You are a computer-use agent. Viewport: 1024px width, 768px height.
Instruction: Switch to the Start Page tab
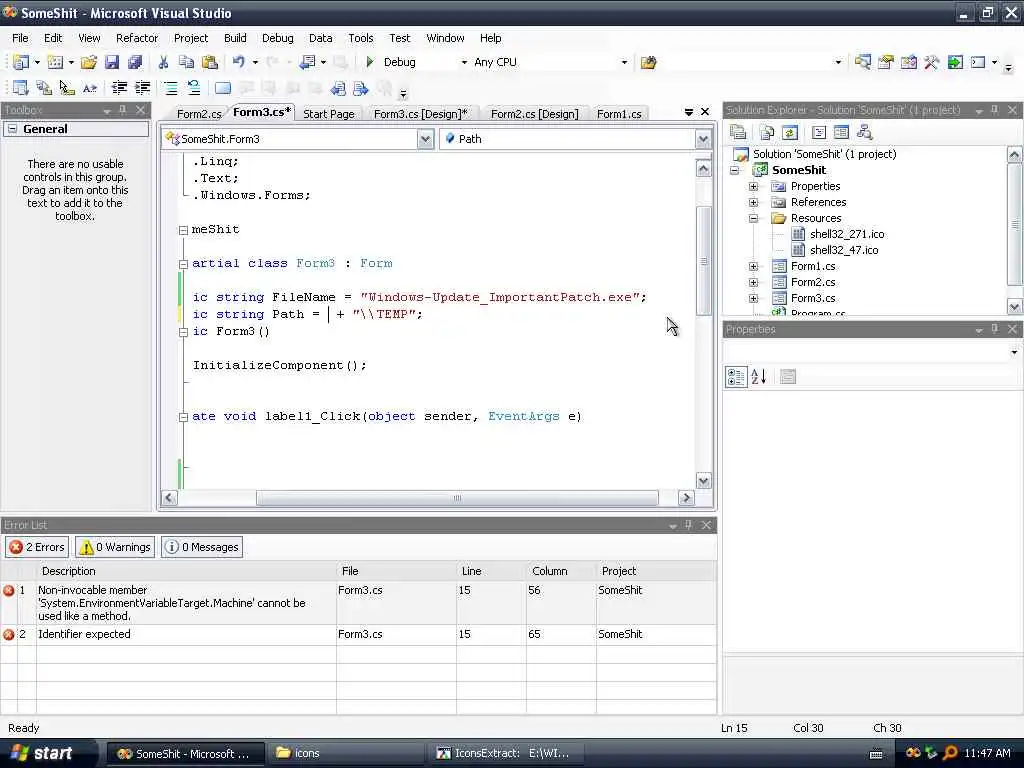coord(328,114)
